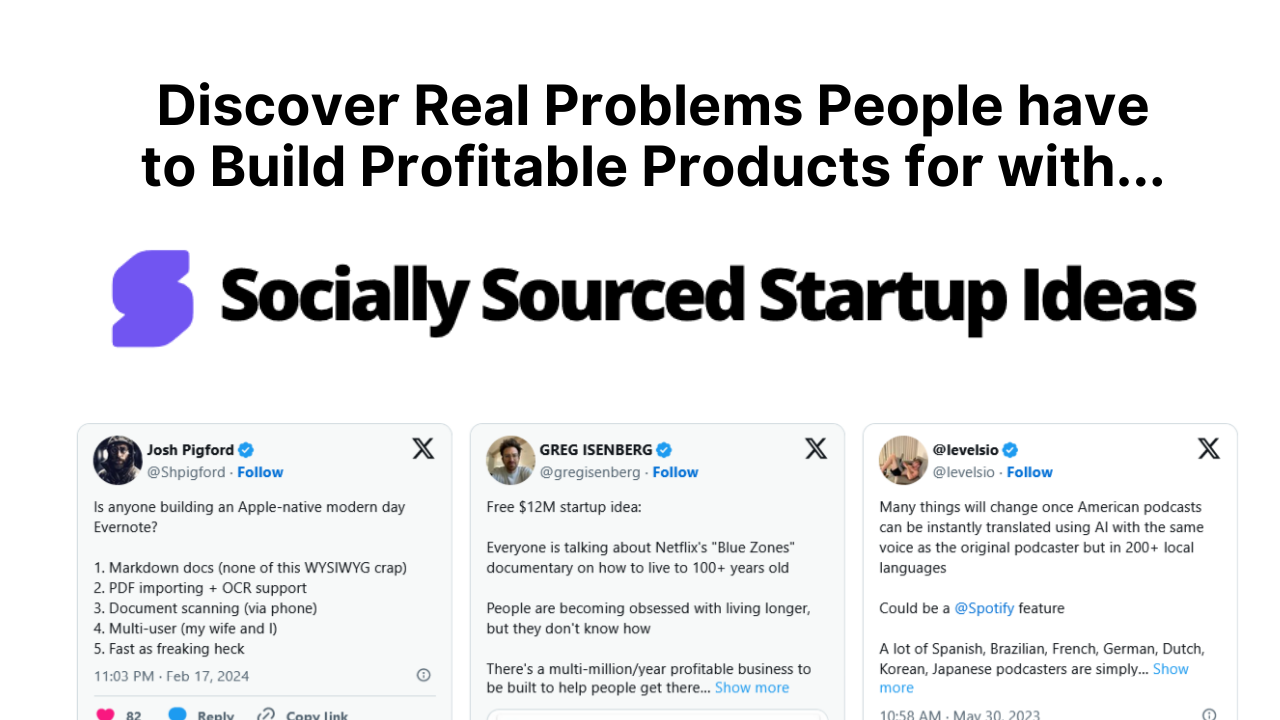Like Josh Pigford's tweet via the heart icon
Image resolution: width=1280 pixels, height=720 pixels.
click(x=103, y=713)
